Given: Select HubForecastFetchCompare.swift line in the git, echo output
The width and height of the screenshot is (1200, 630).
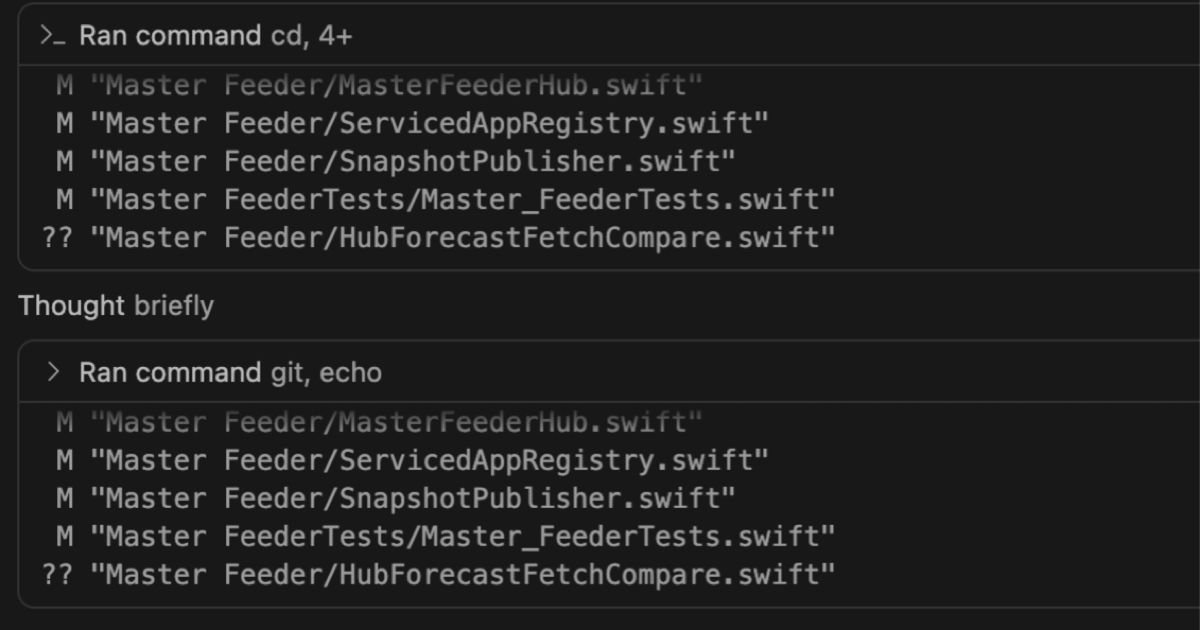Looking at the screenshot, I should (438, 574).
